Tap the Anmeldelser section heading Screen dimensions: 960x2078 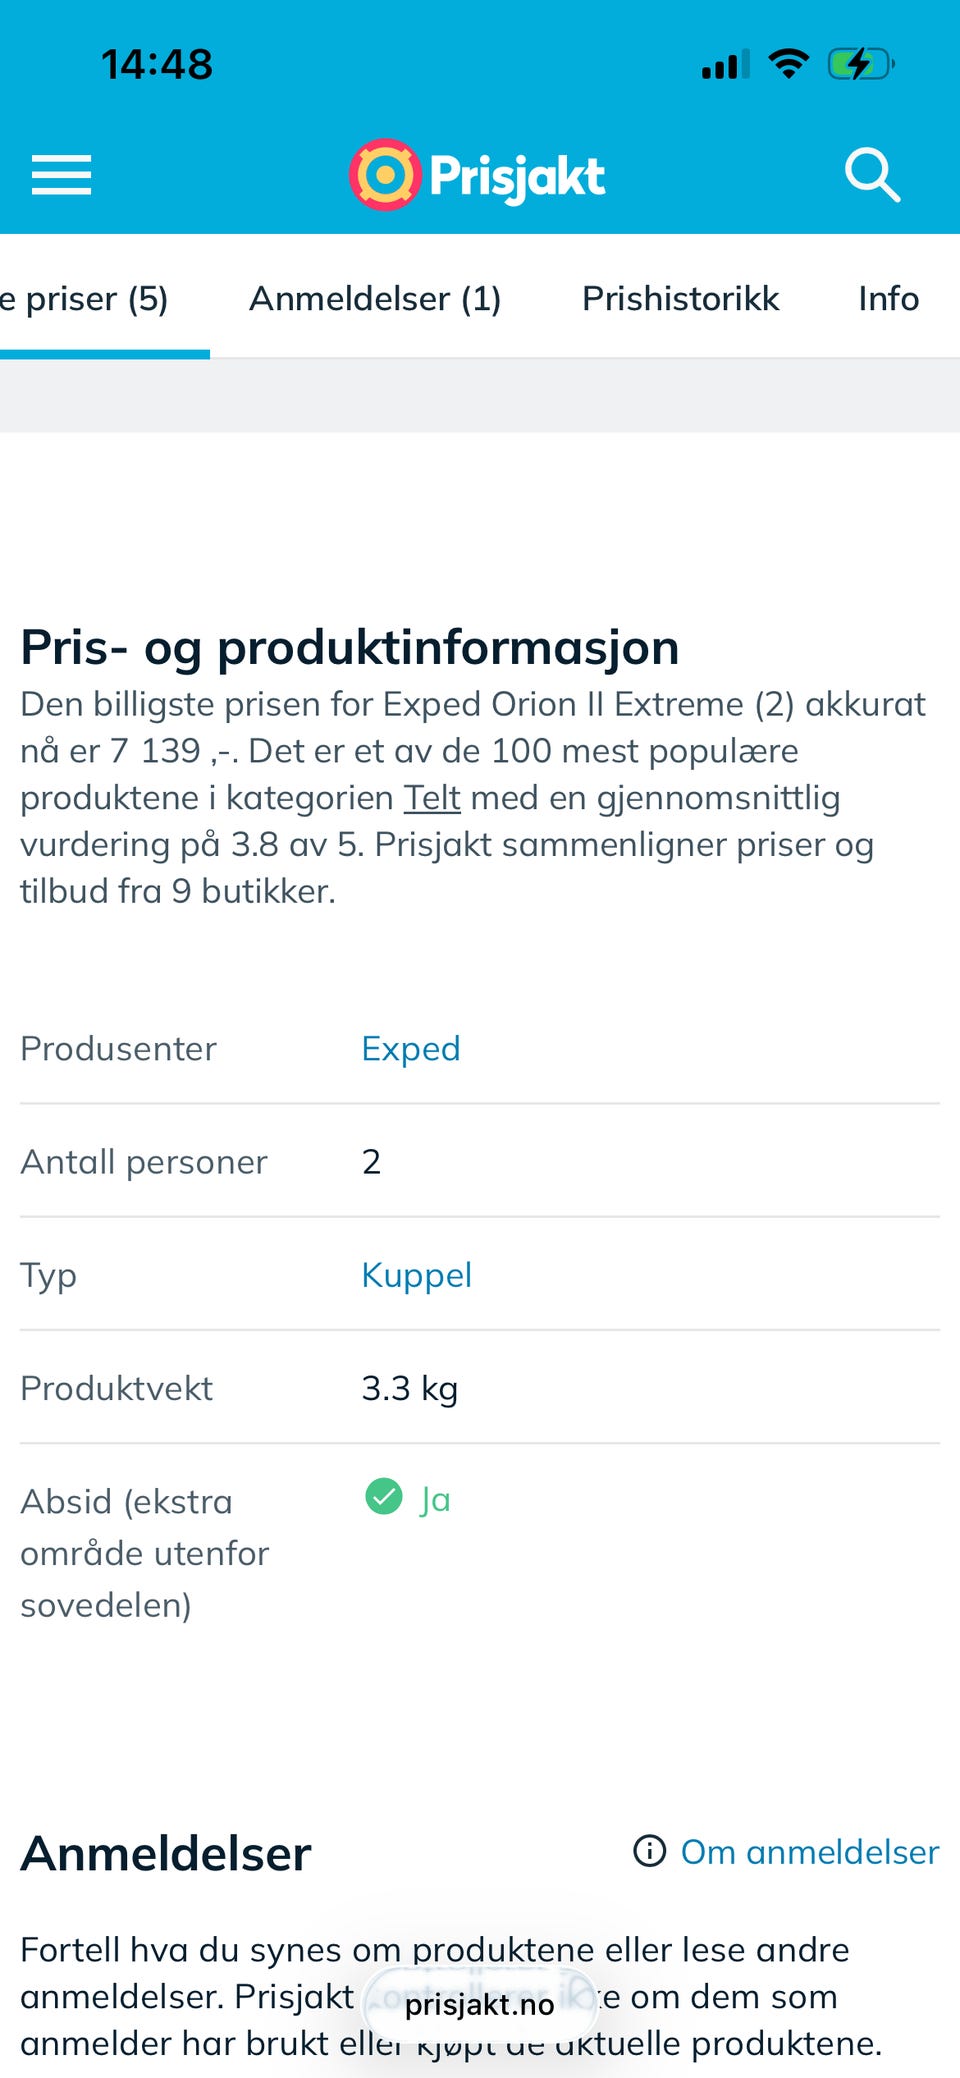[x=166, y=1853]
